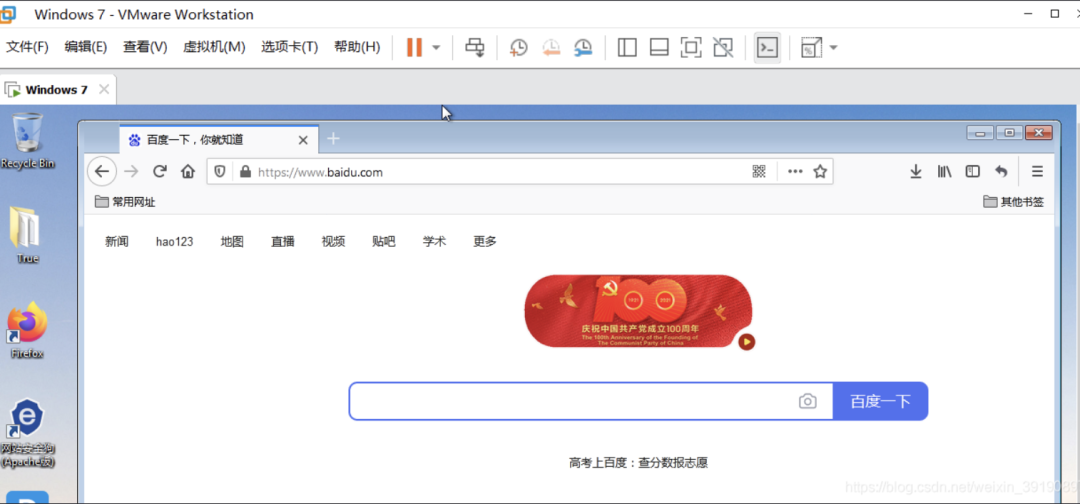Screen dimensions: 1080x504
Task: Select the Firefox desktop shortcut
Action: click(28, 330)
